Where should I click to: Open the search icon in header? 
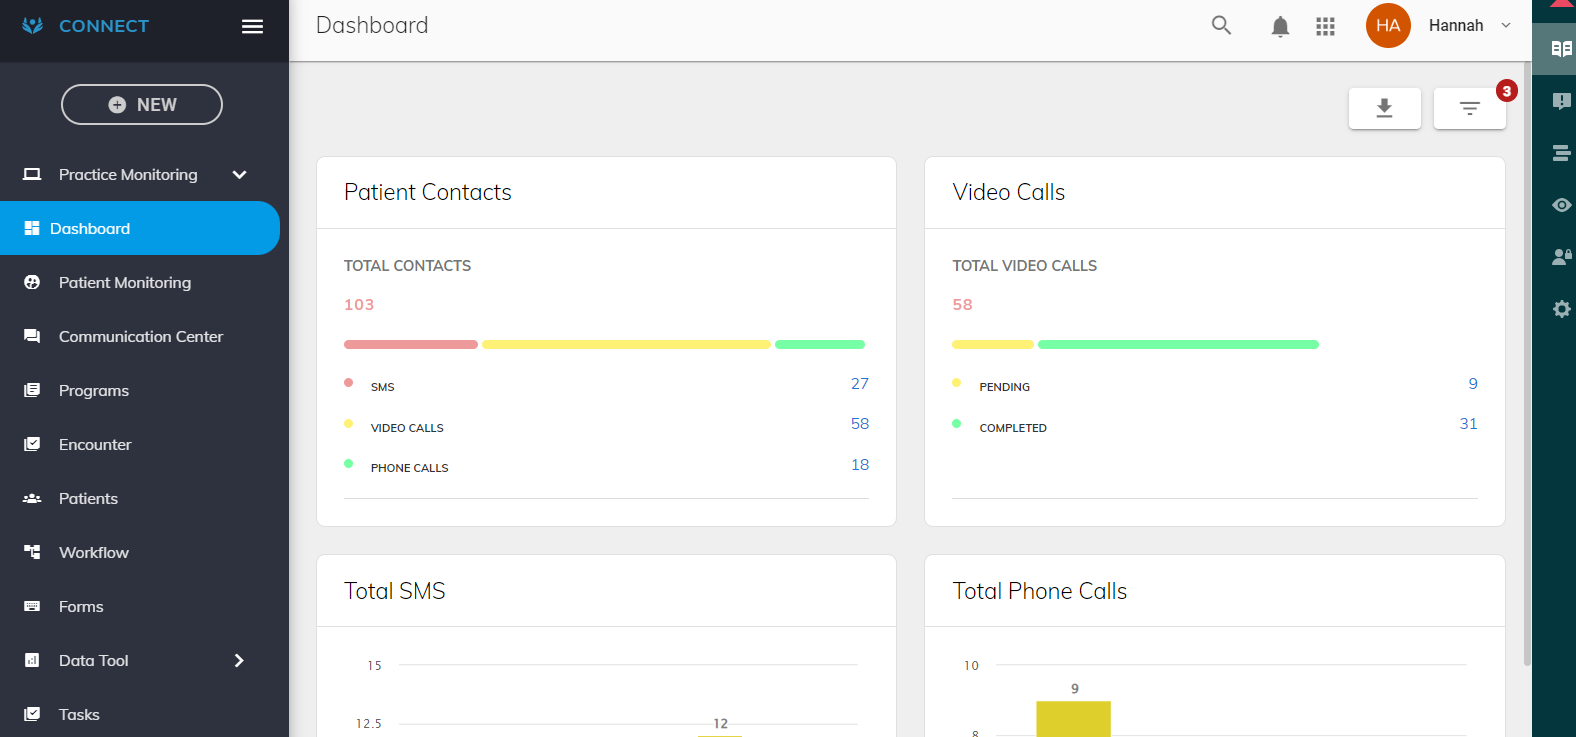pyautogui.click(x=1221, y=26)
